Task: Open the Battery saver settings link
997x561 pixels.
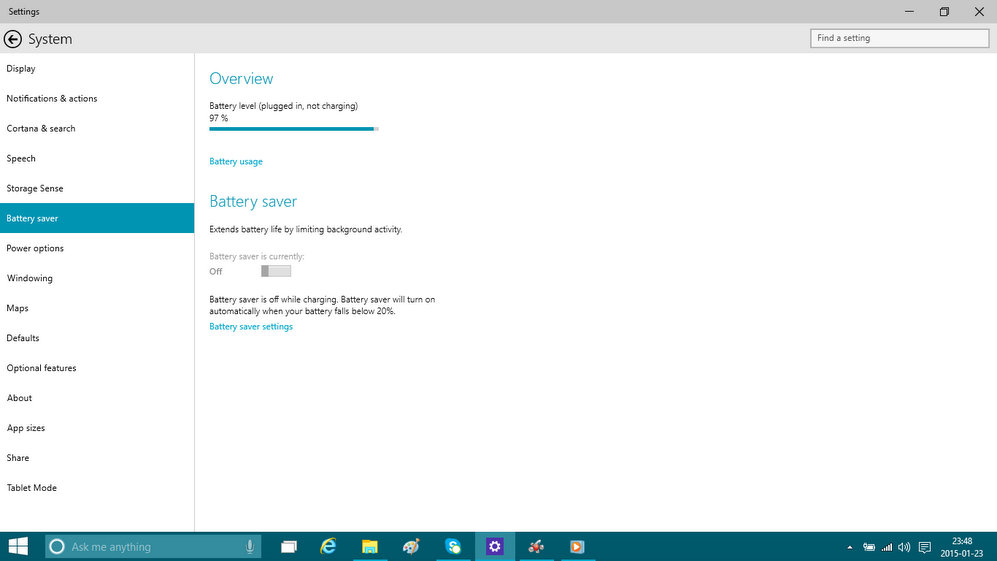Action: coord(251,327)
